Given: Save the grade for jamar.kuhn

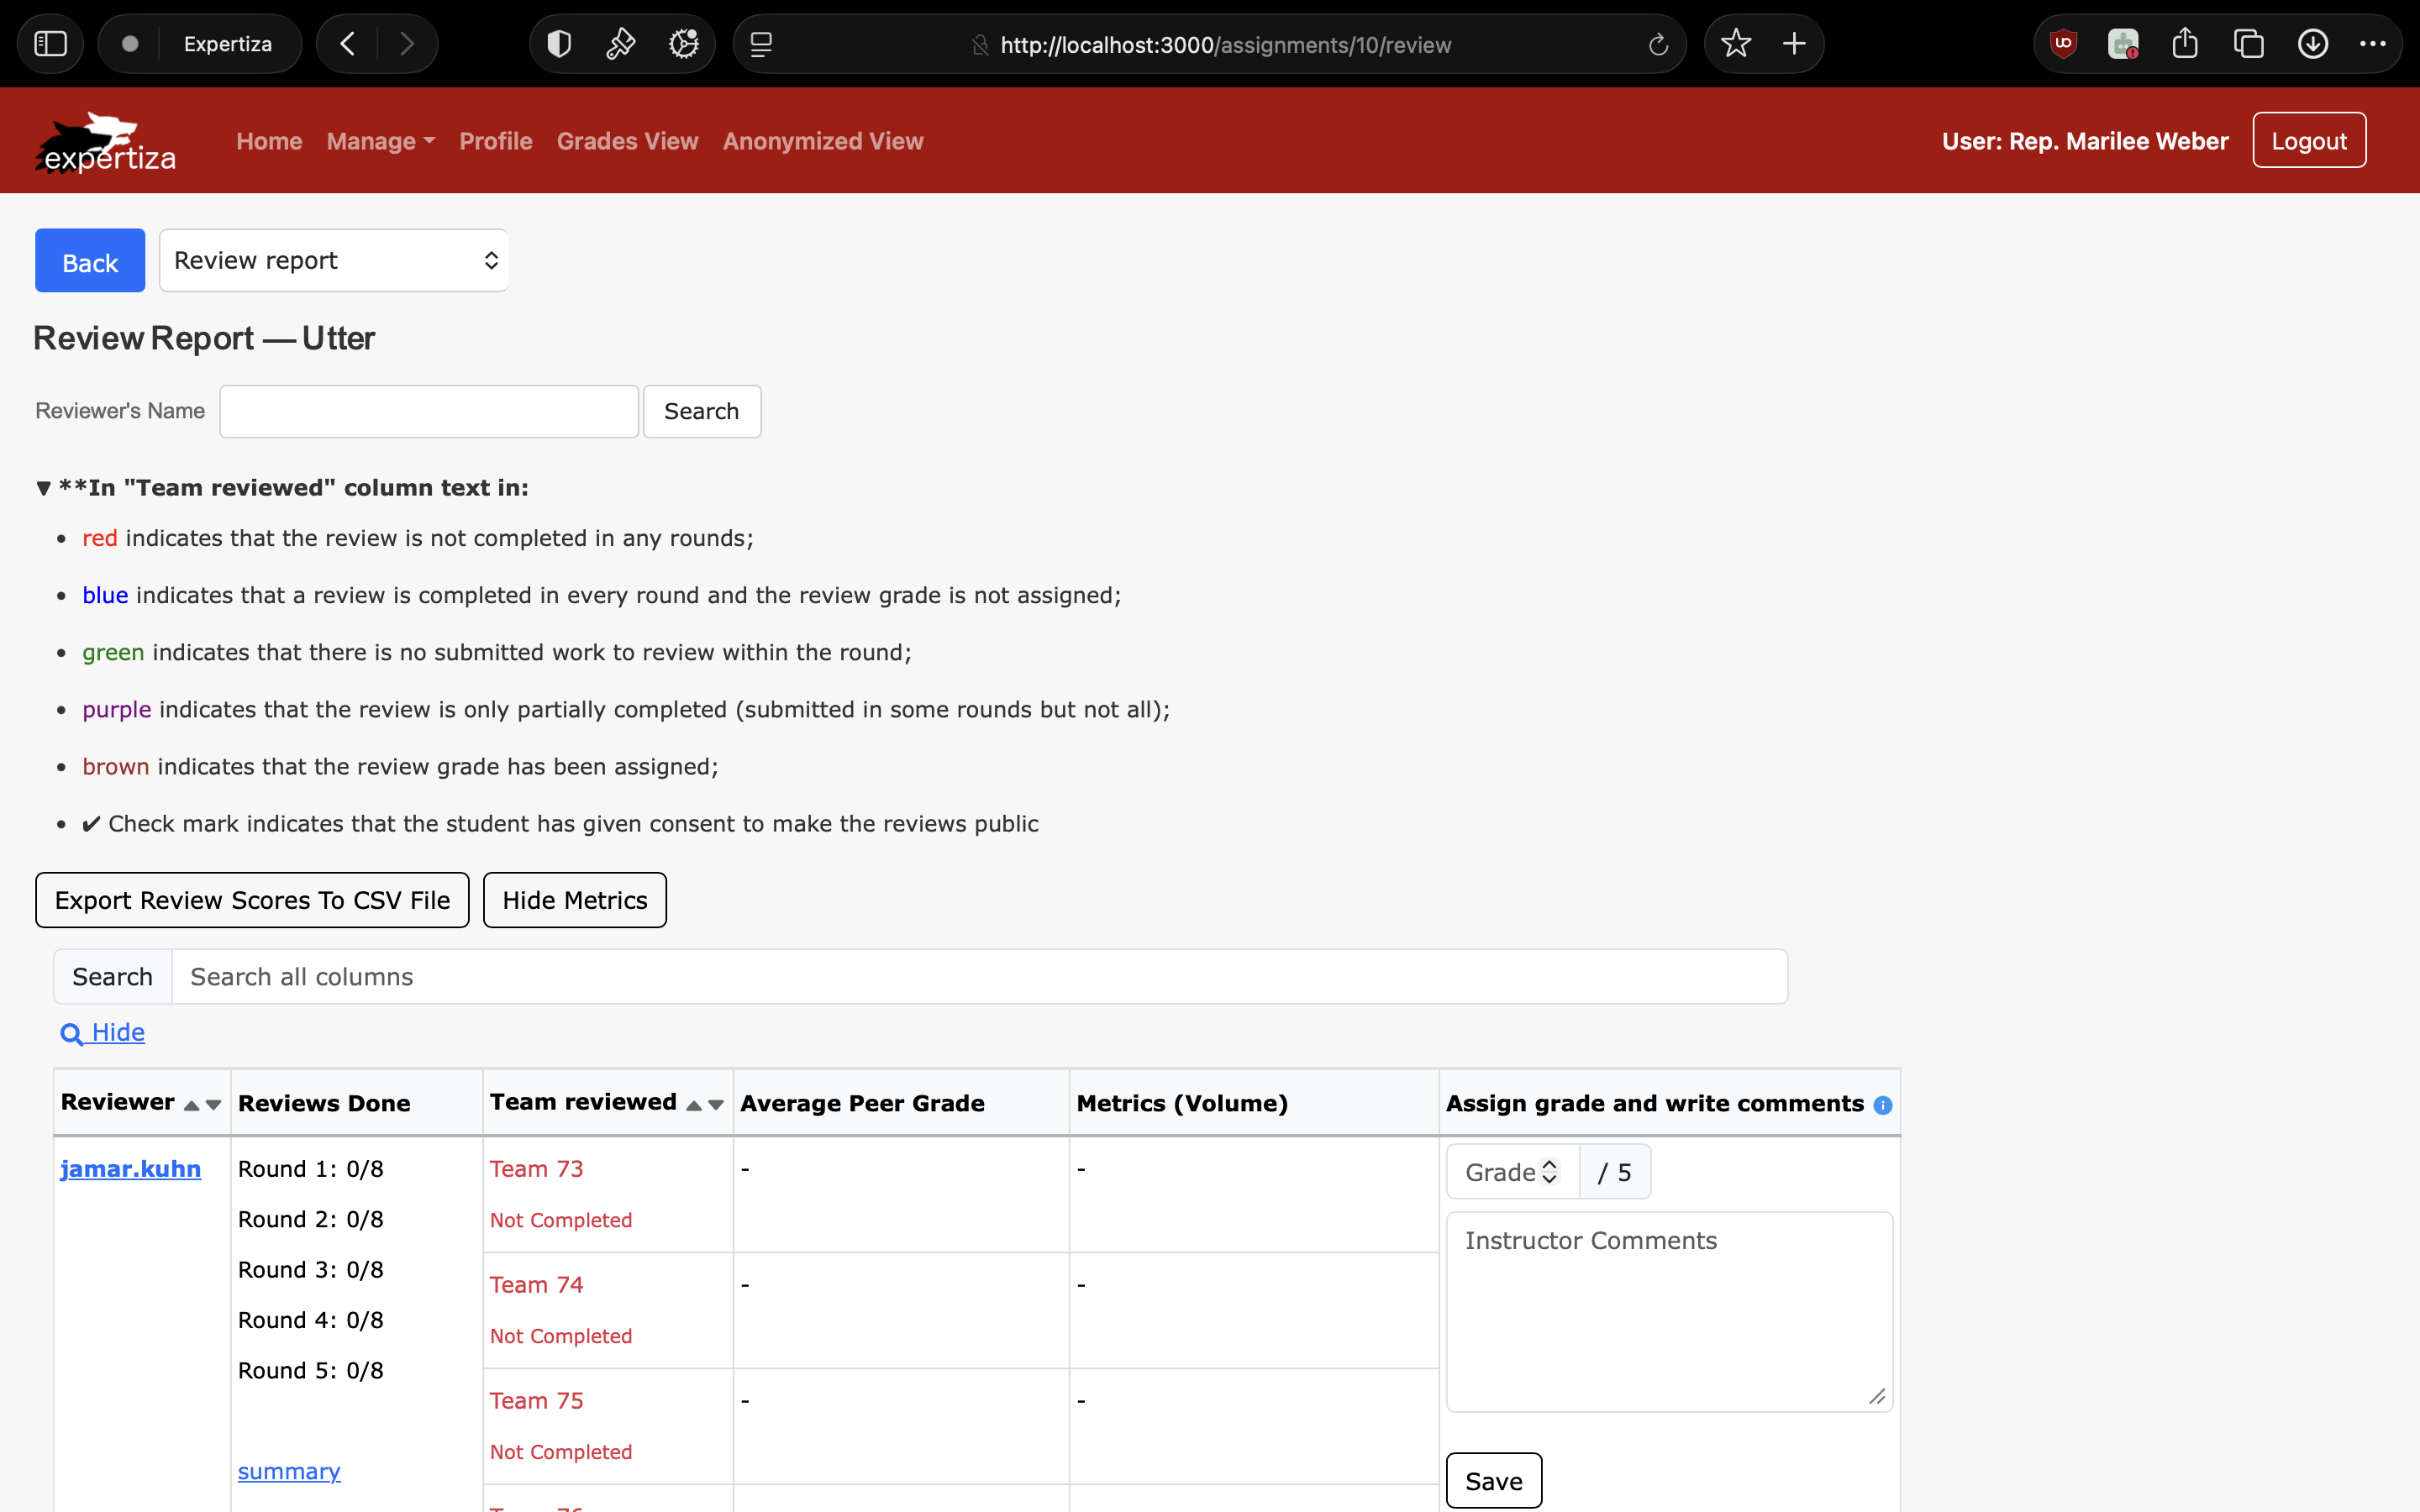Looking at the screenshot, I should point(1494,1481).
